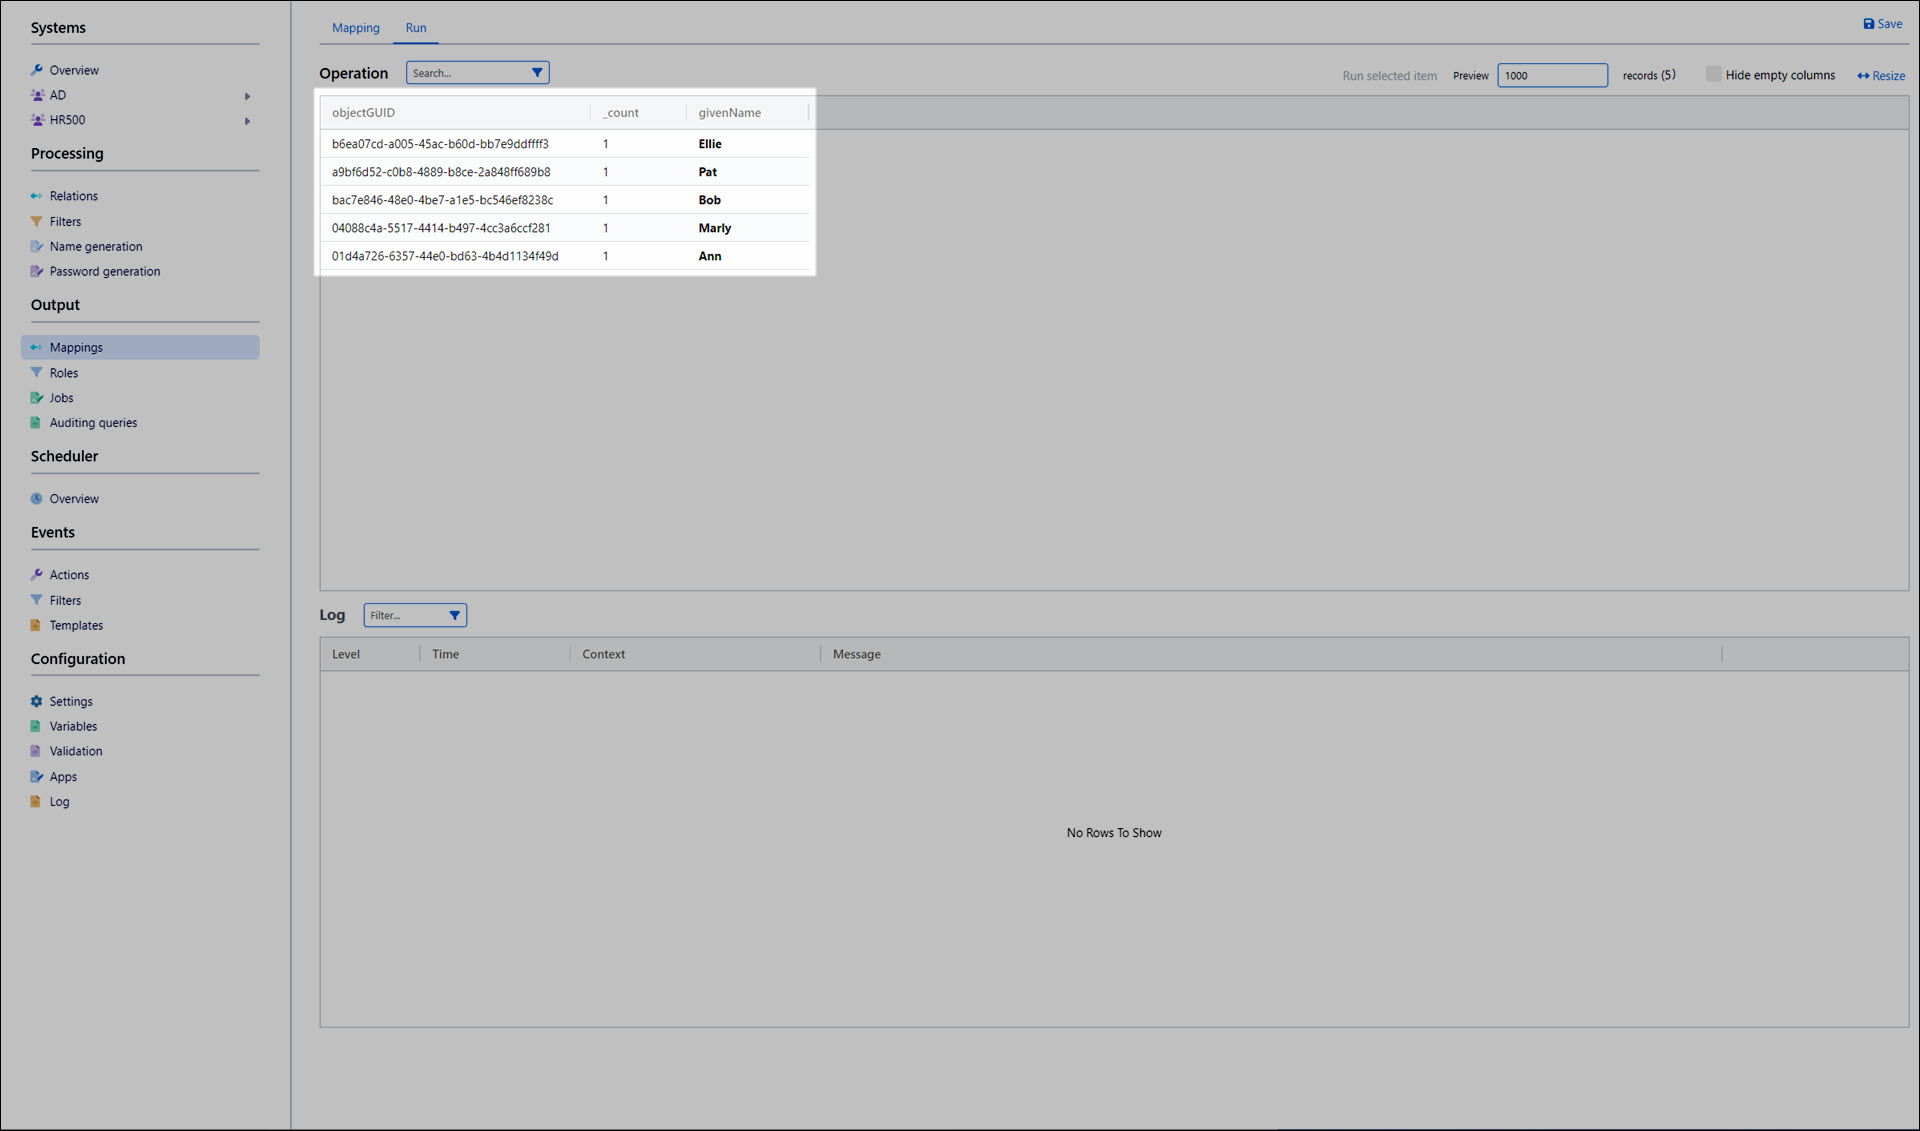Open the Operation search filter dropdown
Viewport: 1920px width, 1131px height.
(537, 73)
